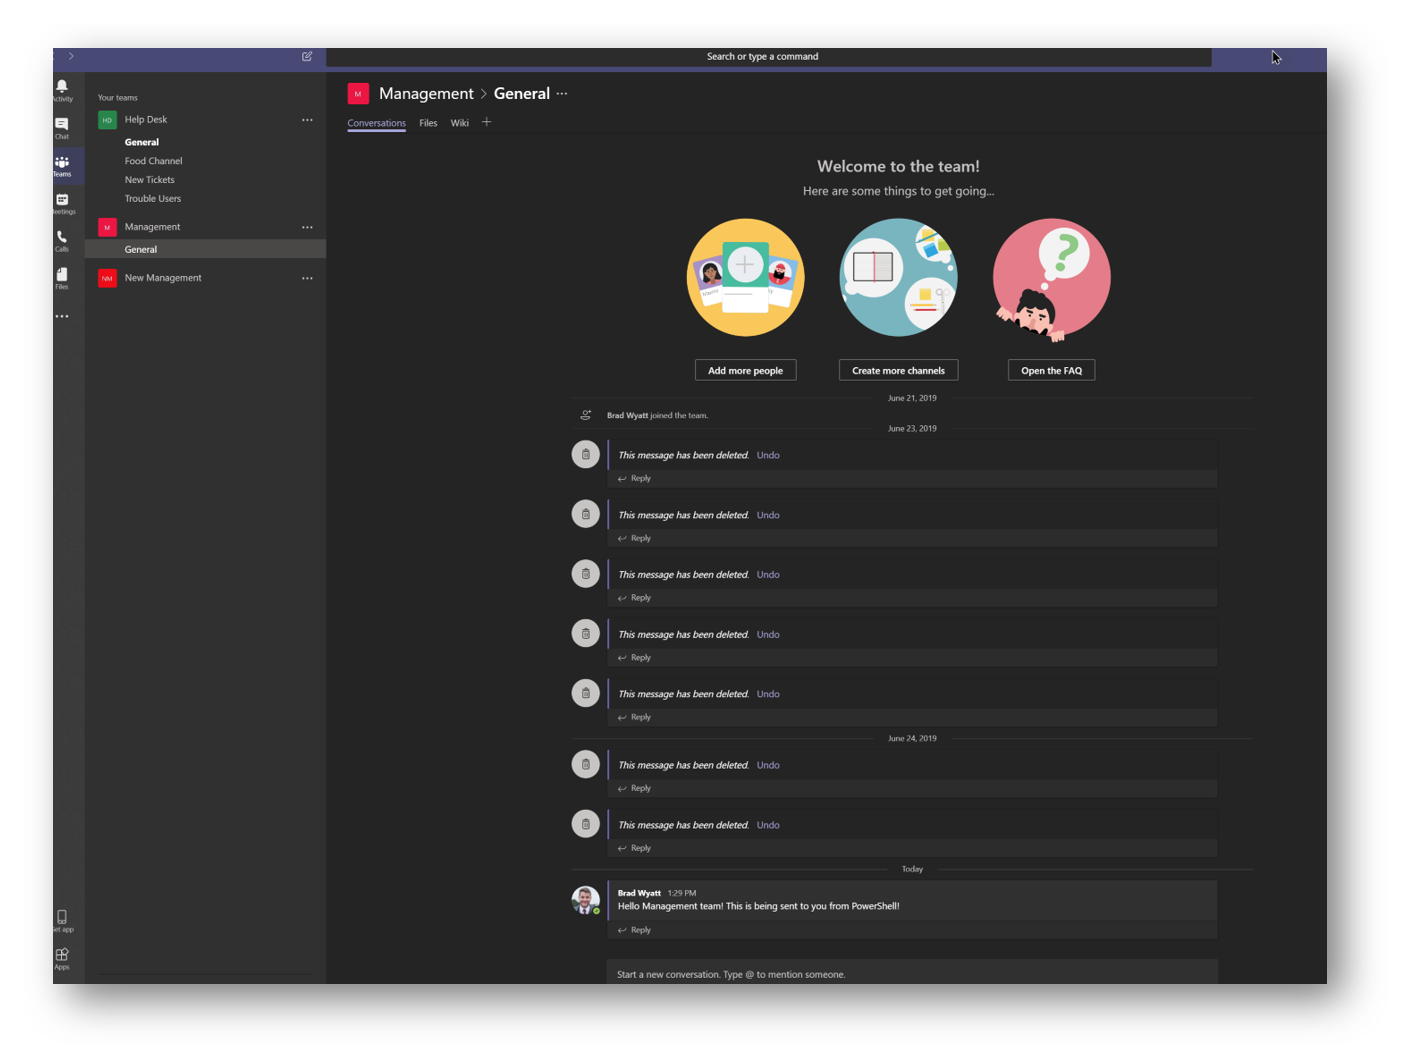
Task: Select General channel under Management
Action: coord(205,249)
